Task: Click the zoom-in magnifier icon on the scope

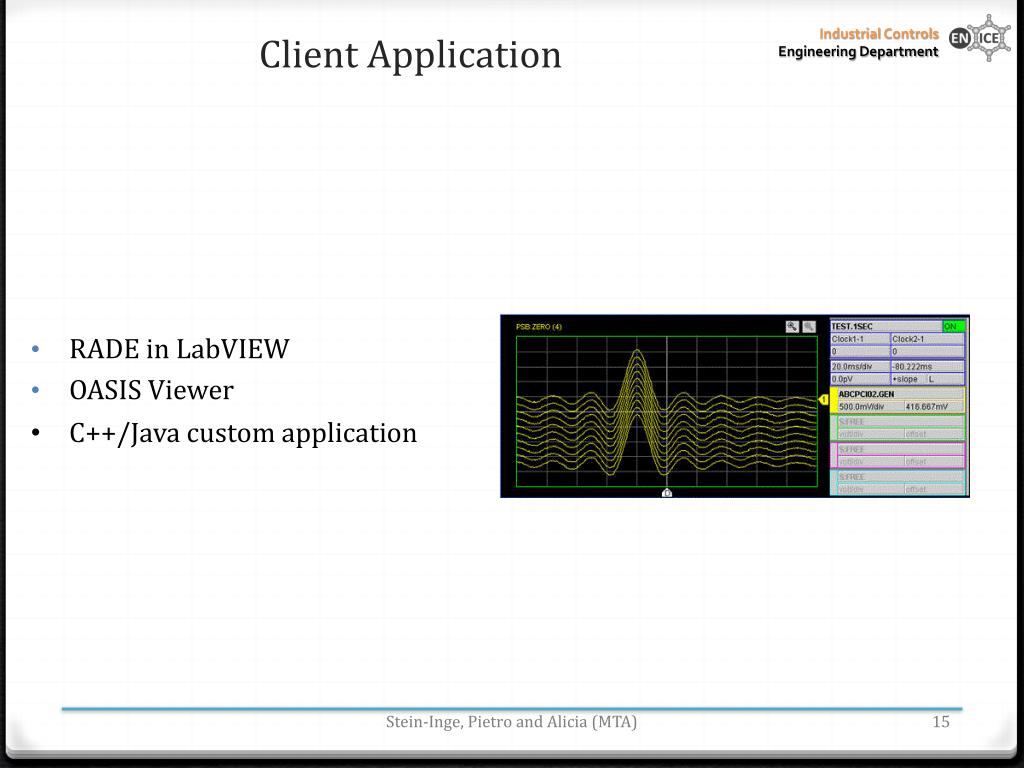Action: 792,327
